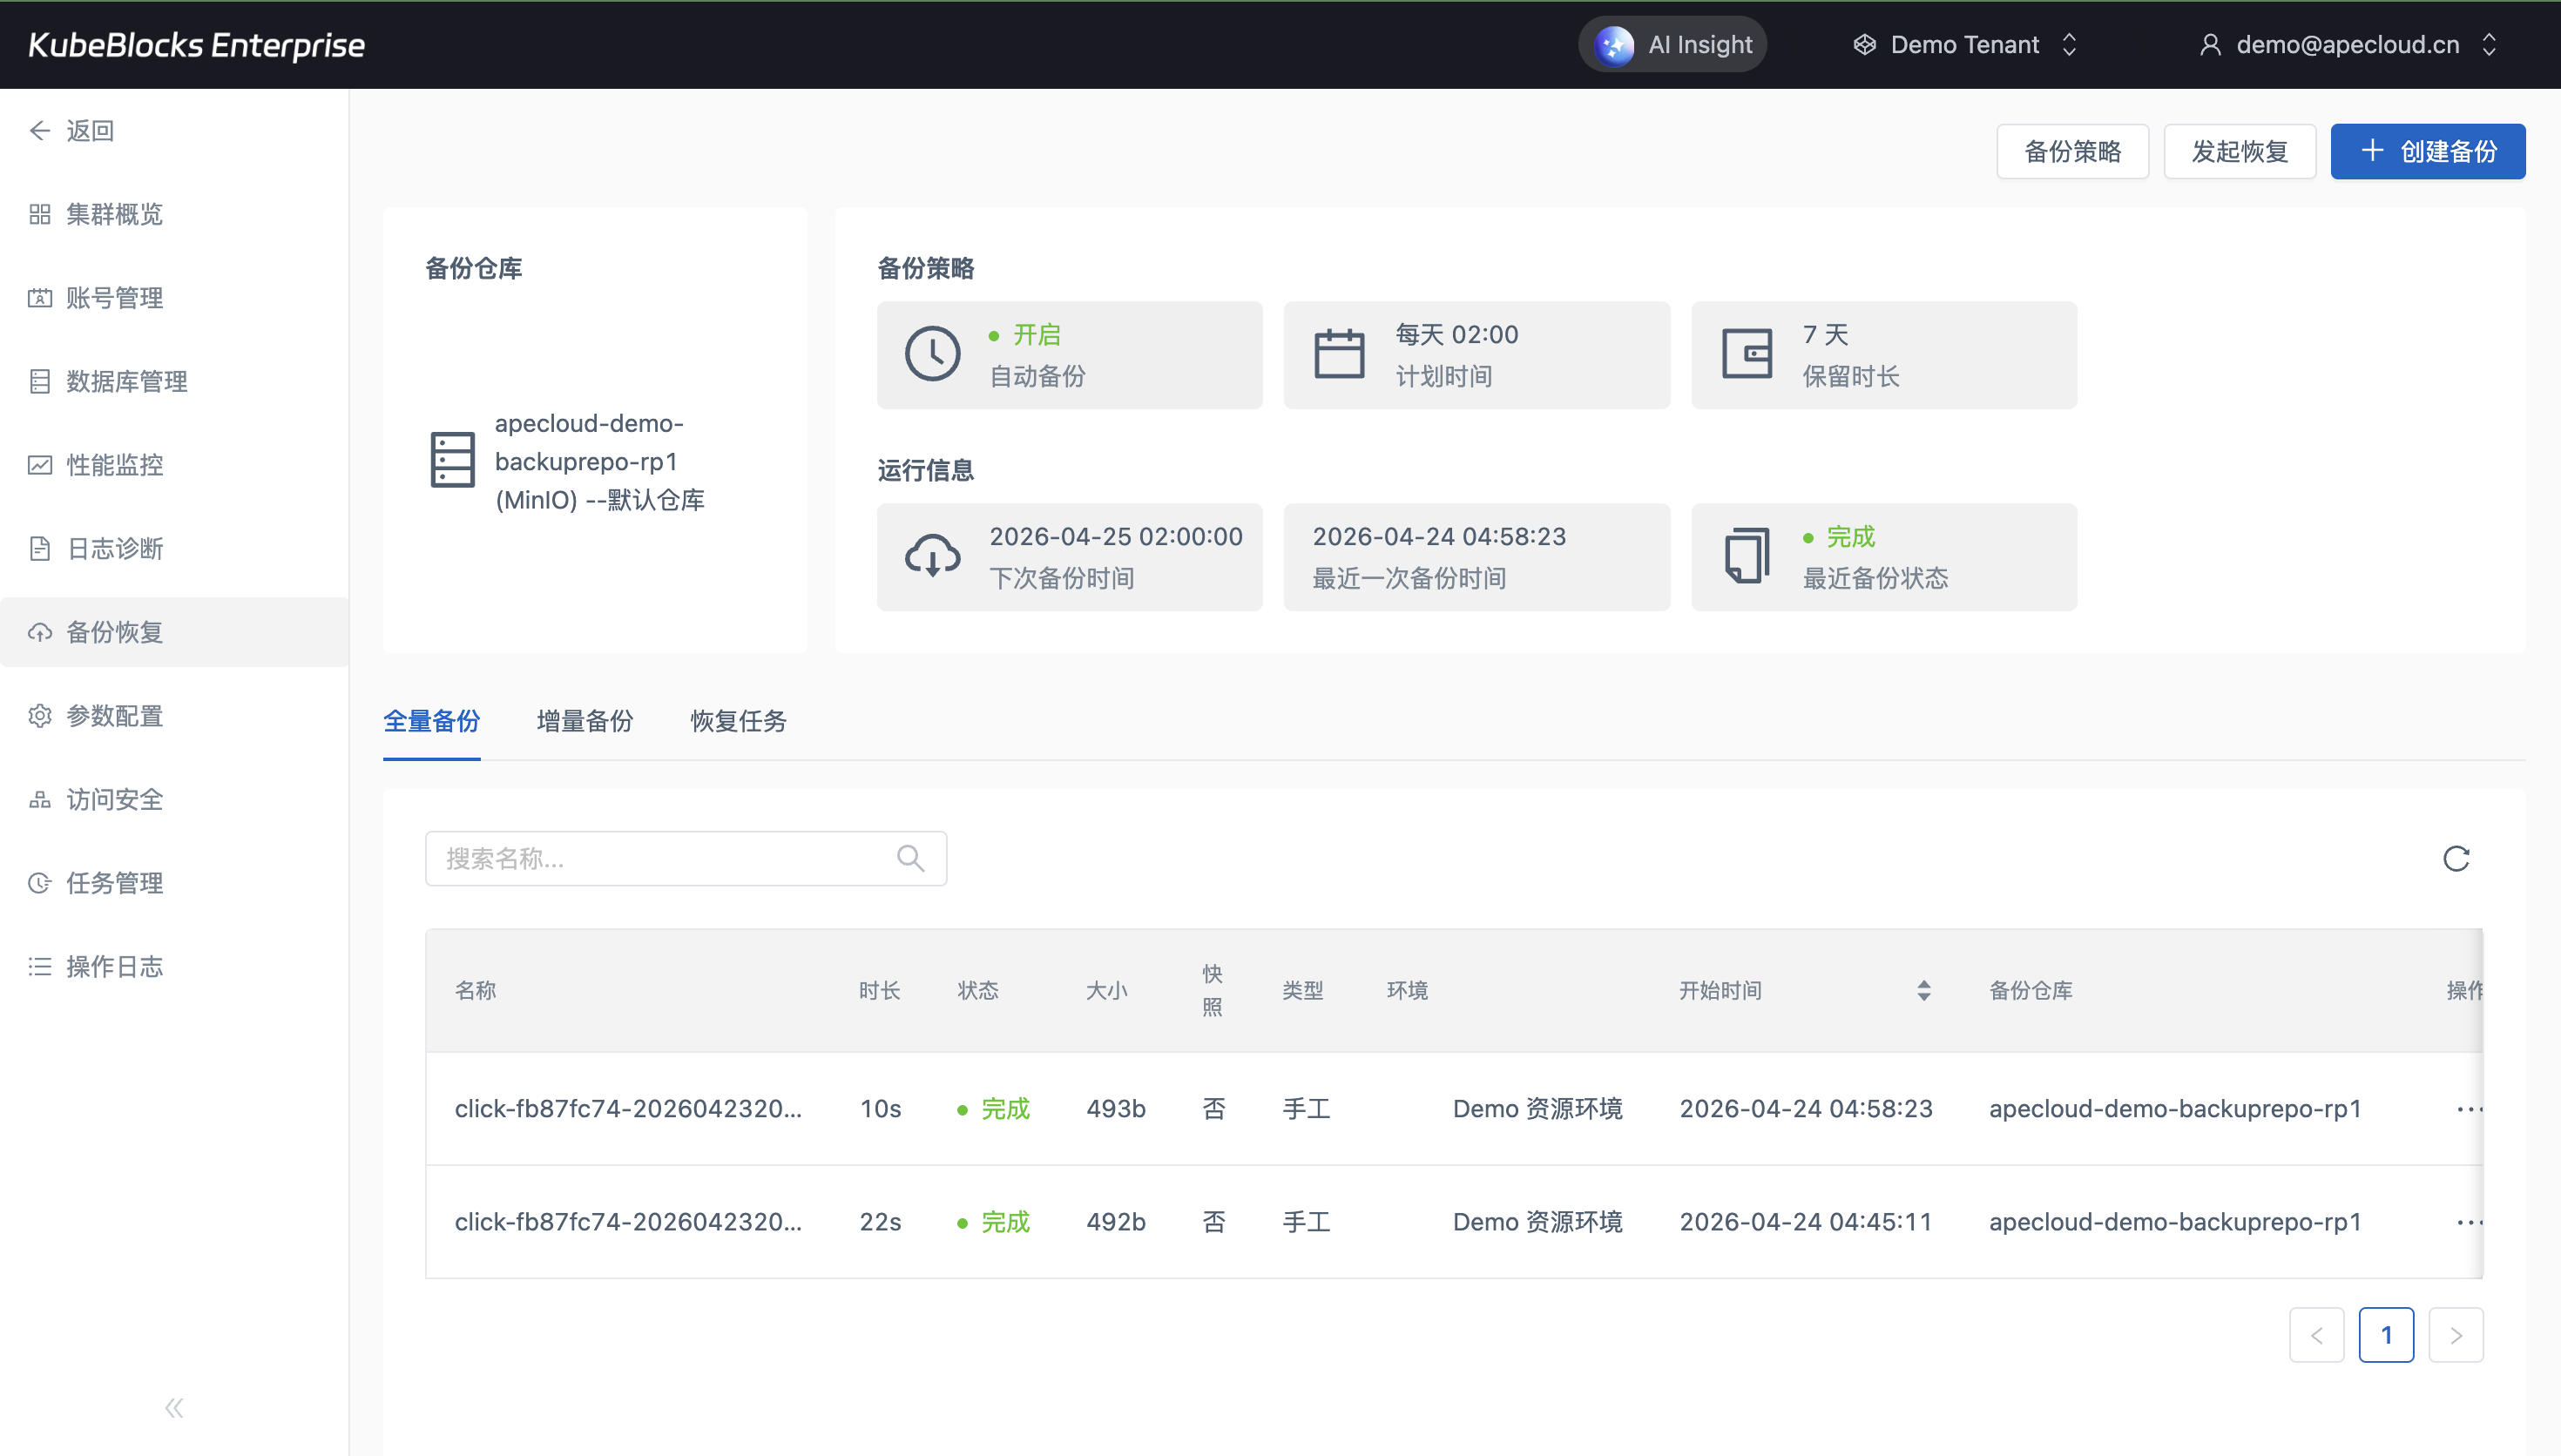Click the search magnifier icon
2561x1456 pixels.
click(910, 858)
